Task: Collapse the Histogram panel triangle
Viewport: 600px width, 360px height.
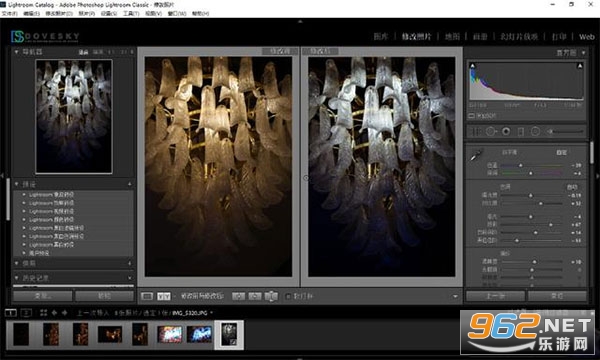Action: point(584,53)
